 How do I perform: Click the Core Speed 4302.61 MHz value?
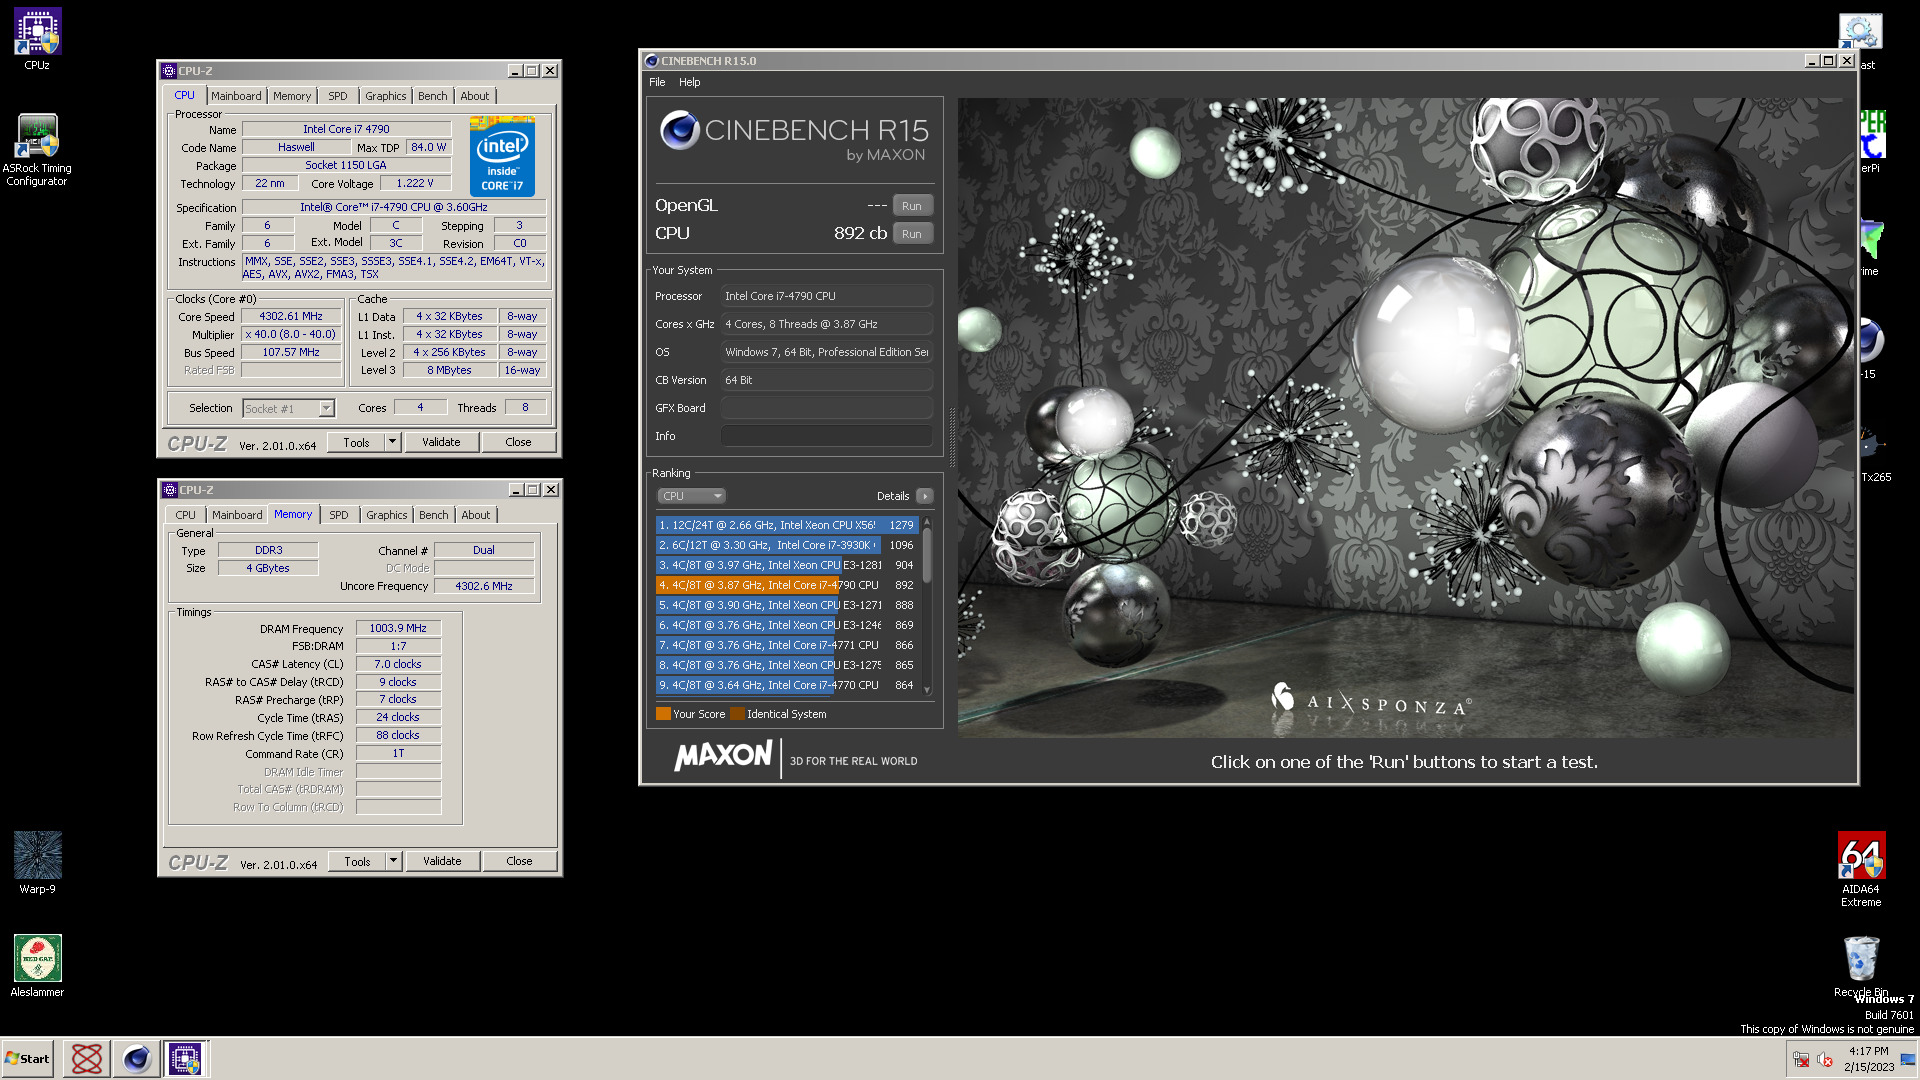tap(291, 316)
